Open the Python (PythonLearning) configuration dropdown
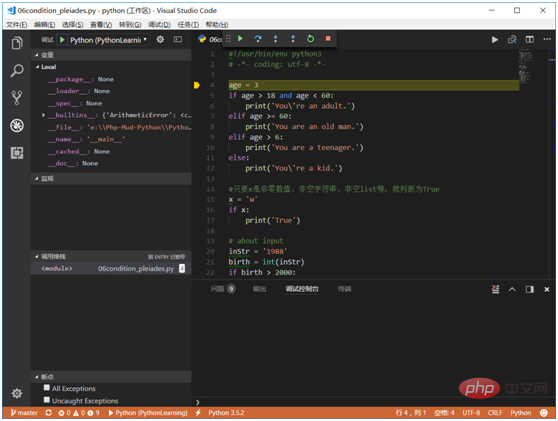The height and width of the screenshot is (421, 558). [109, 40]
